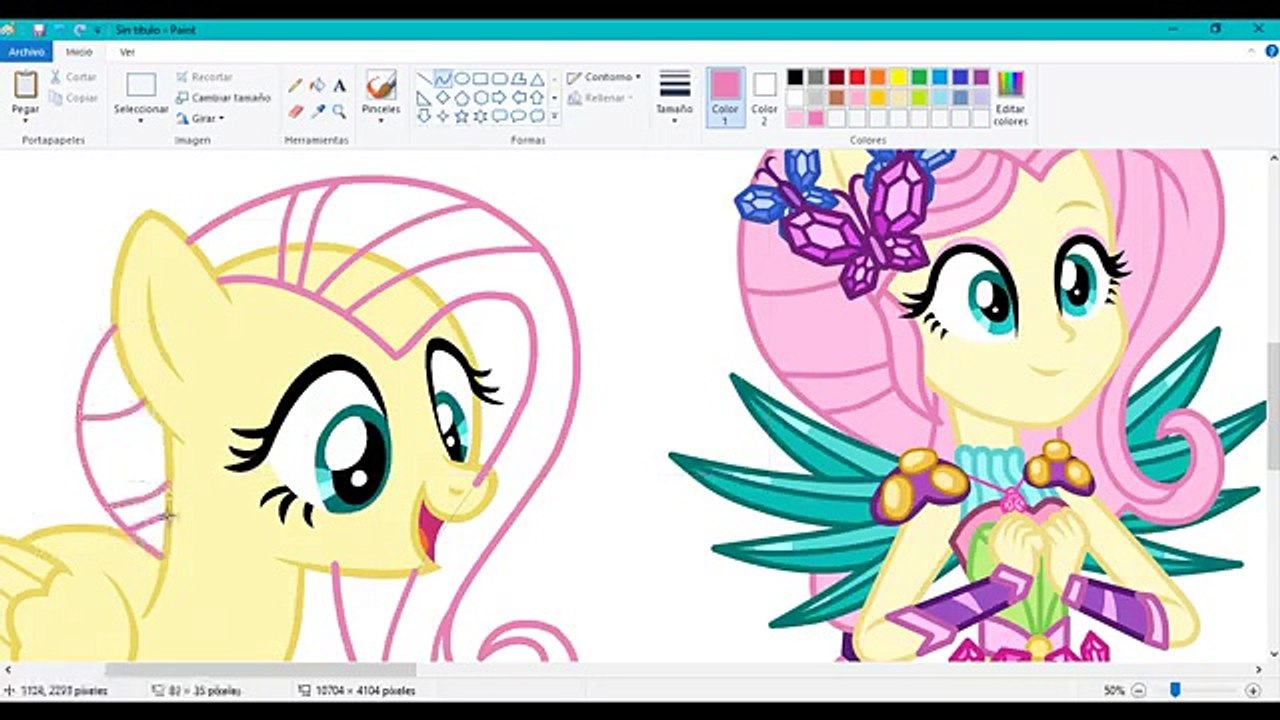
Task: Choose the Triangle shape
Action: point(537,79)
